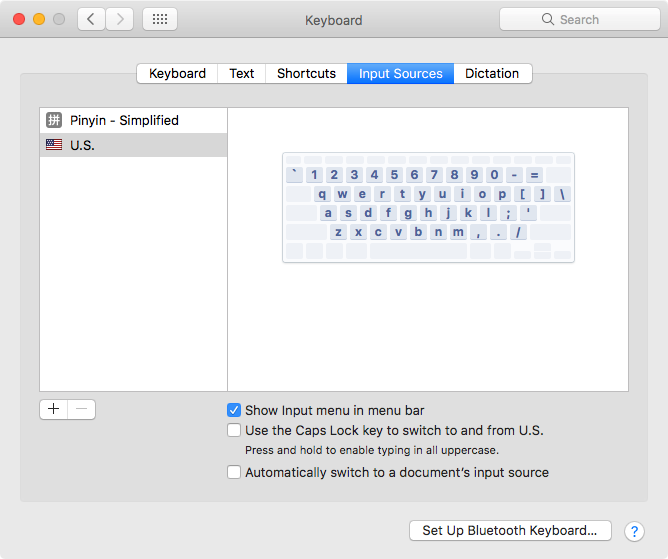
Task: Add a new input source with plus
Action: tap(54, 409)
